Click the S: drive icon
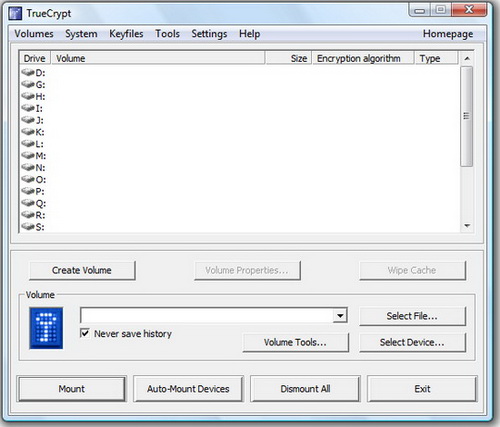Image resolution: width=500 pixels, height=427 pixels. (x=28, y=227)
